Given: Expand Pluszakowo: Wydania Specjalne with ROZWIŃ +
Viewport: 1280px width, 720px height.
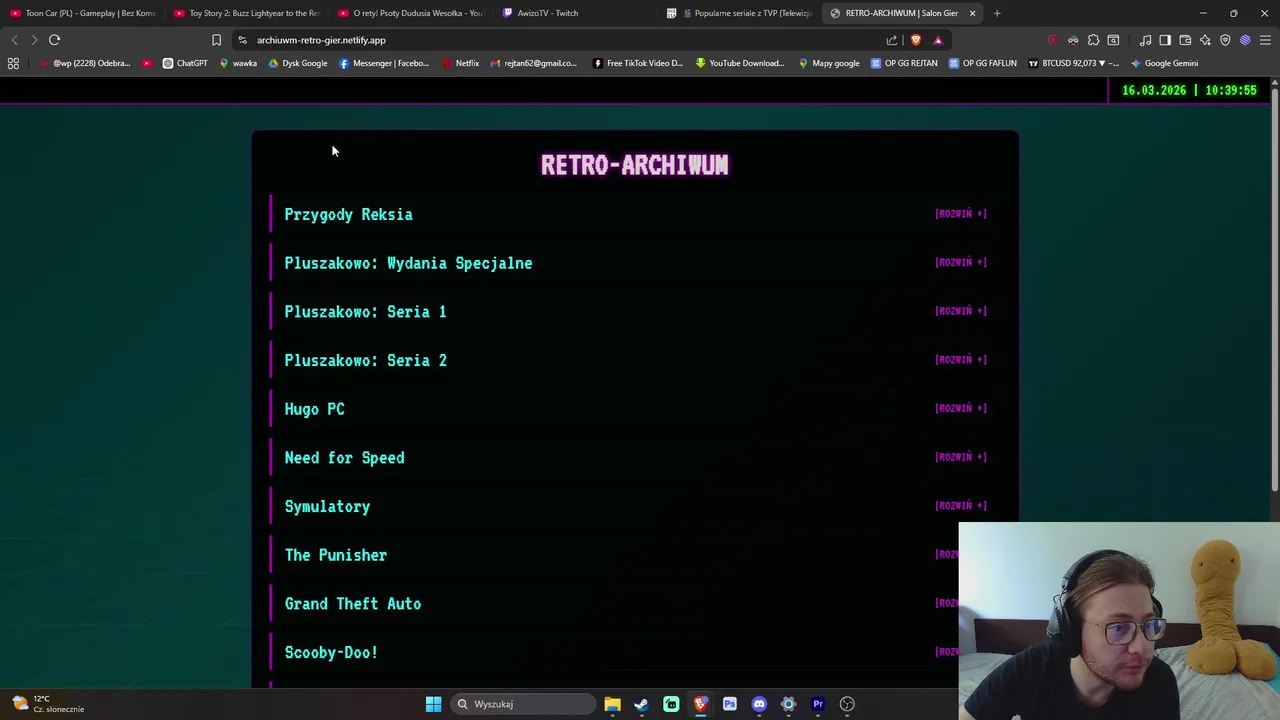Looking at the screenshot, I should 961,262.
